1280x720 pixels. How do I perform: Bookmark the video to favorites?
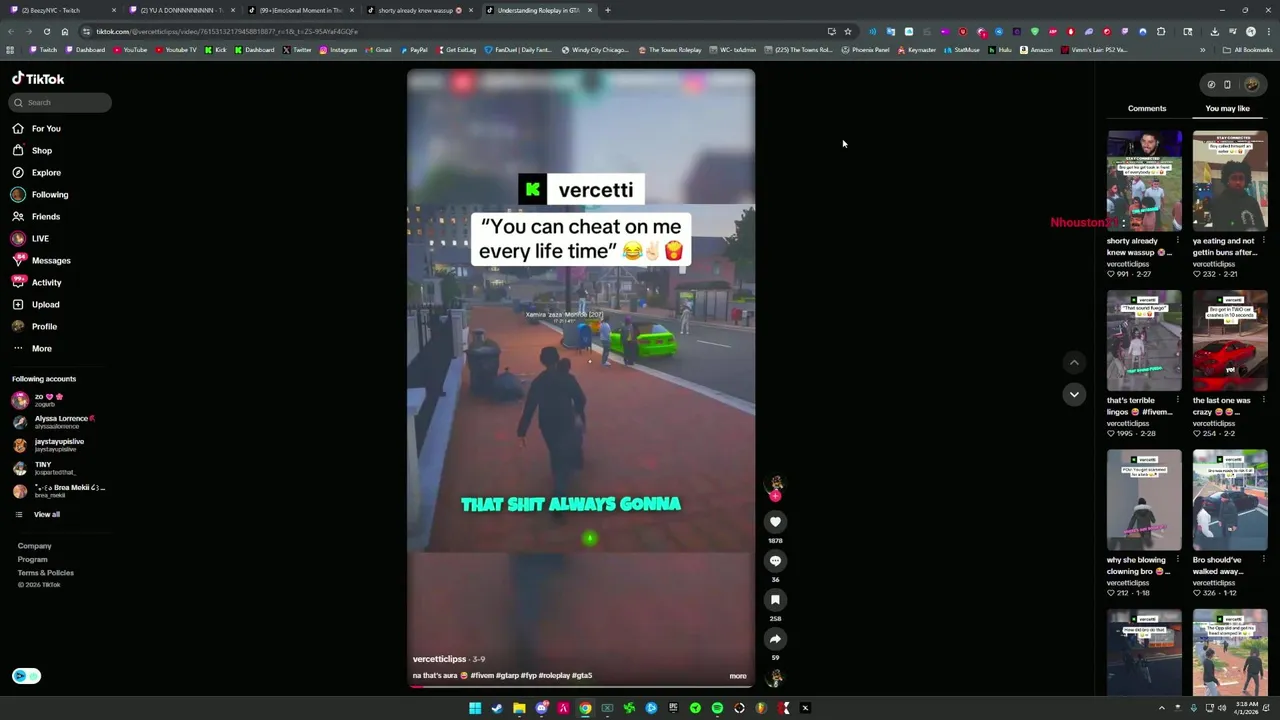pyautogui.click(x=775, y=600)
